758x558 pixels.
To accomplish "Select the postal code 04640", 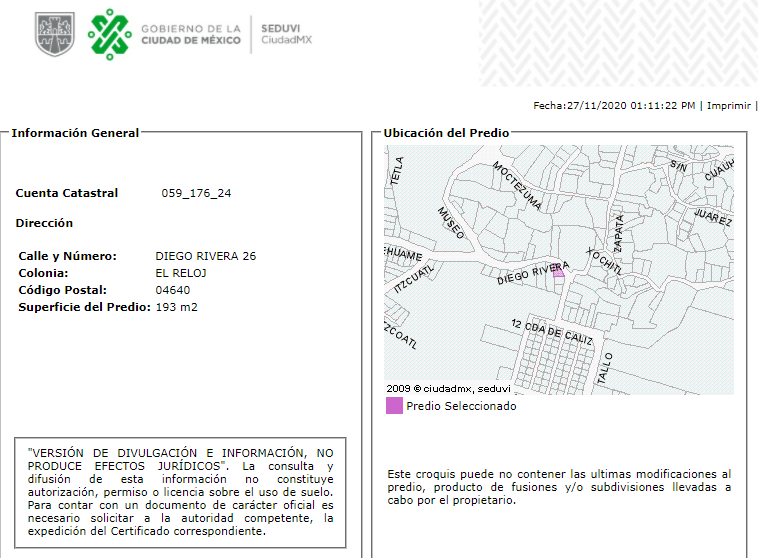I will (173, 290).
